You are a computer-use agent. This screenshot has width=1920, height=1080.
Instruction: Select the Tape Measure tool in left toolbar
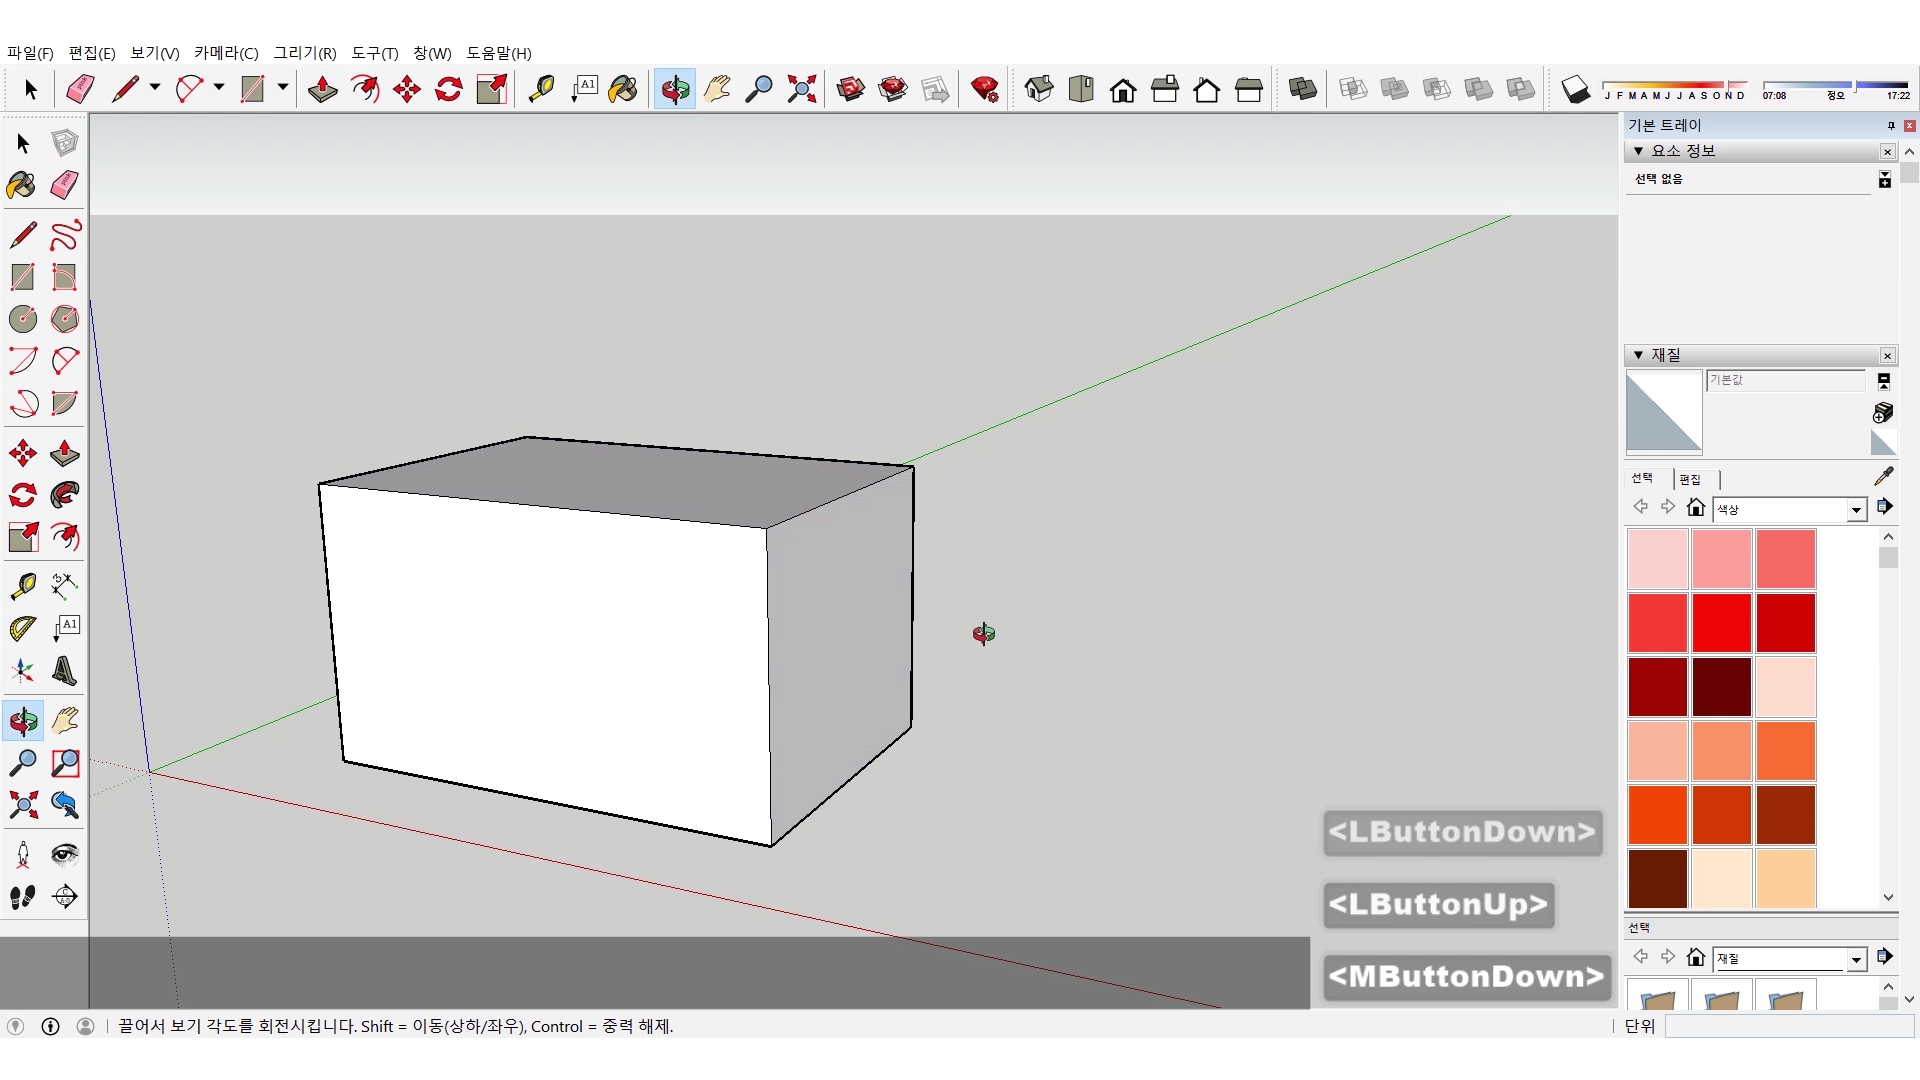(x=23, y=586)
